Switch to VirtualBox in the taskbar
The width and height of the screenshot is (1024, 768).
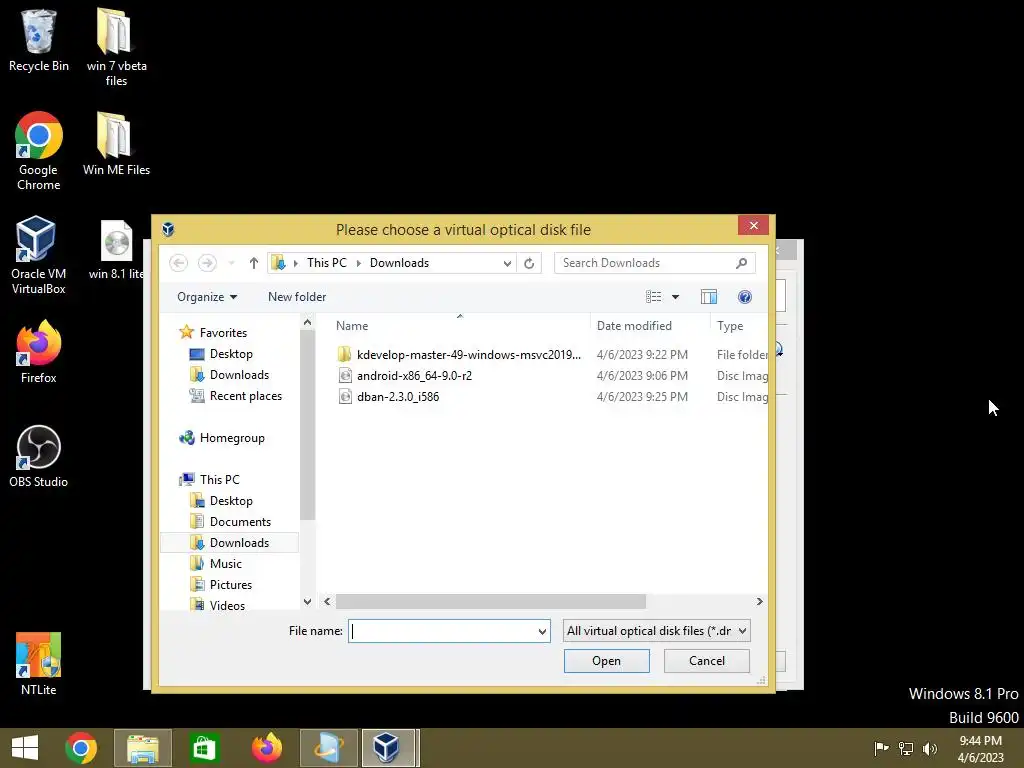tap(389, 748)
